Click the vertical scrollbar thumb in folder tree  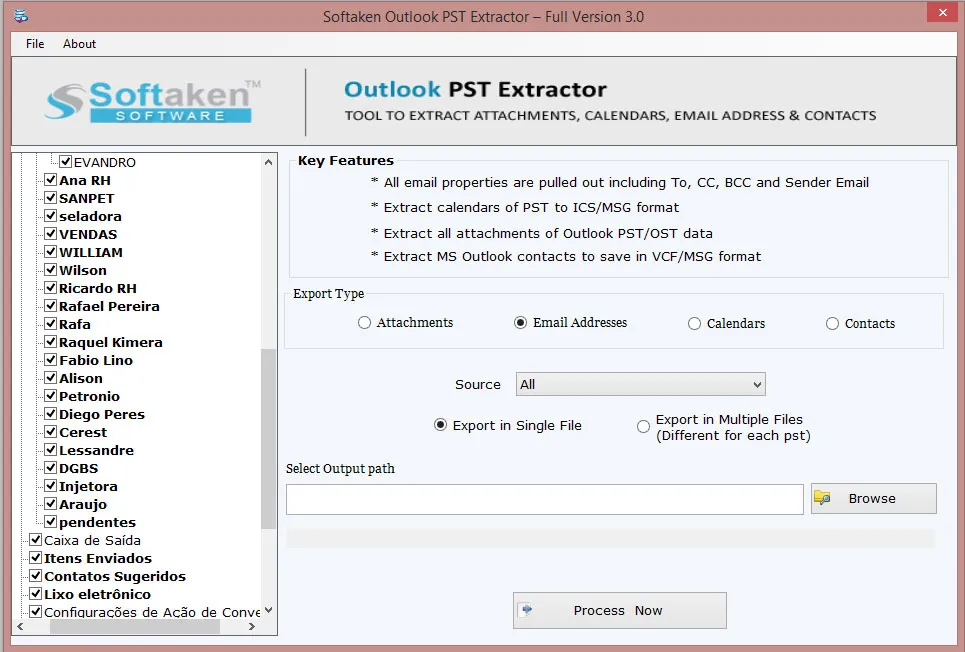pyautogui.click(x=268, y=439)
